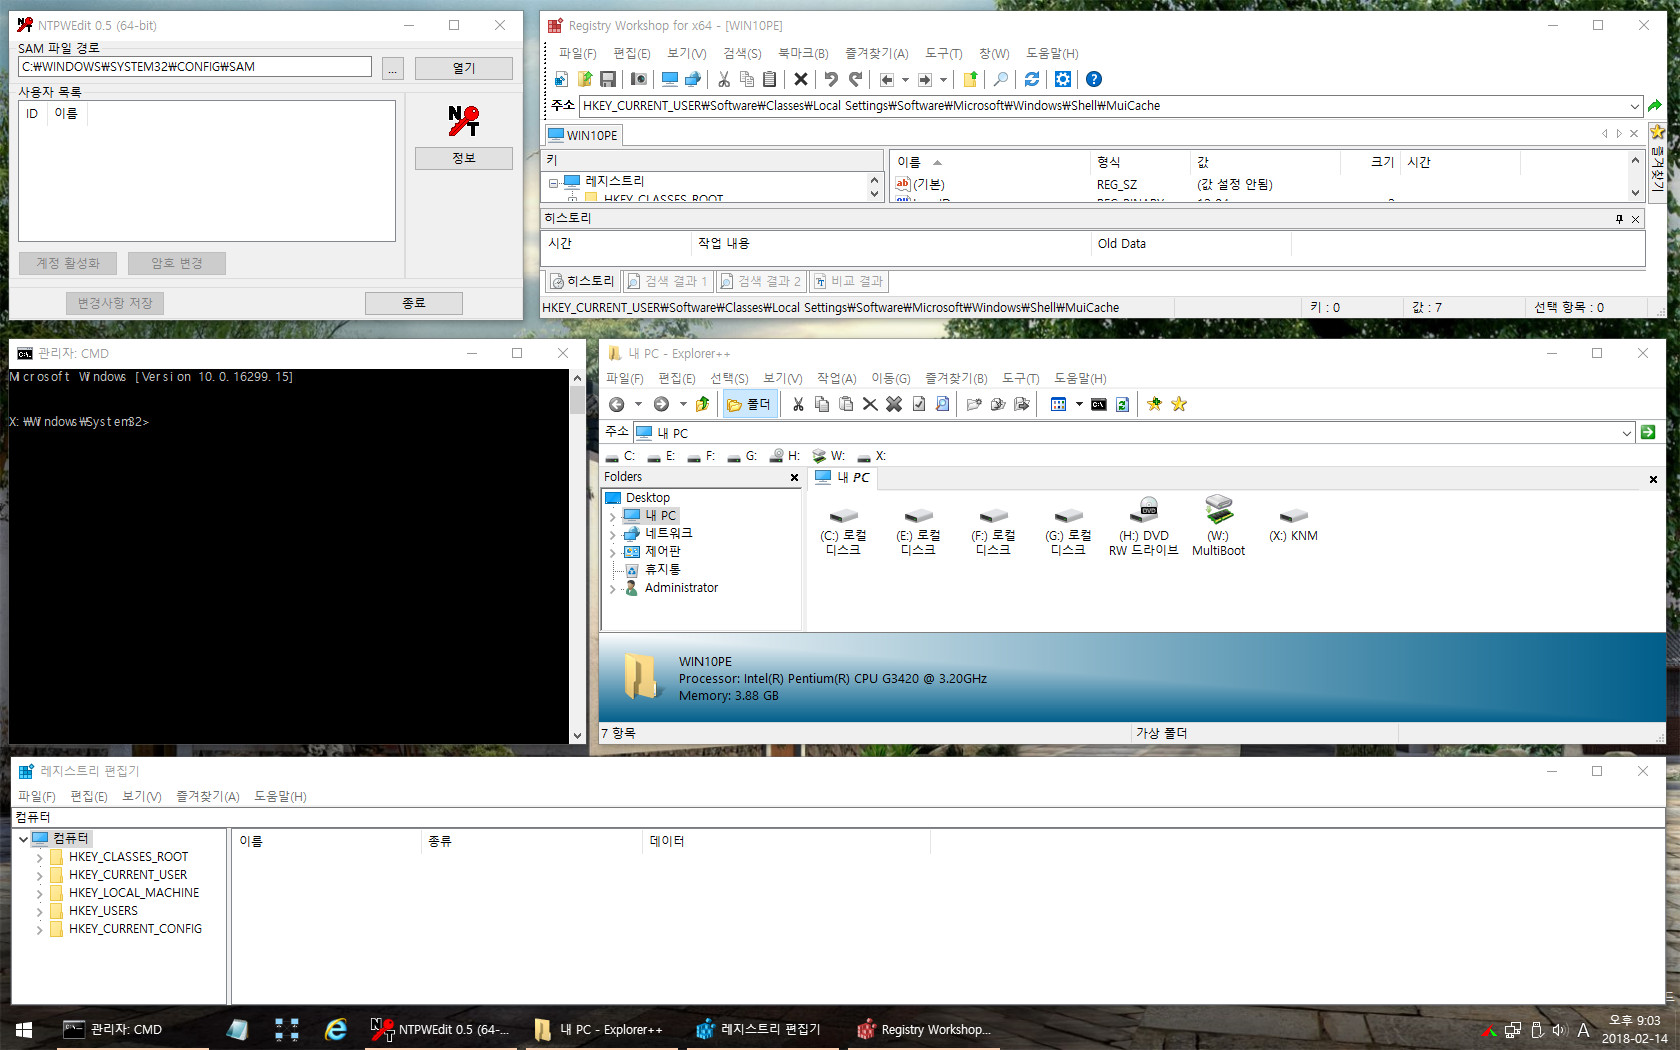The image size is (1680, 1050).
Task: Click the local computer registry icon in Registry Workshop
Action: [670, 79]
